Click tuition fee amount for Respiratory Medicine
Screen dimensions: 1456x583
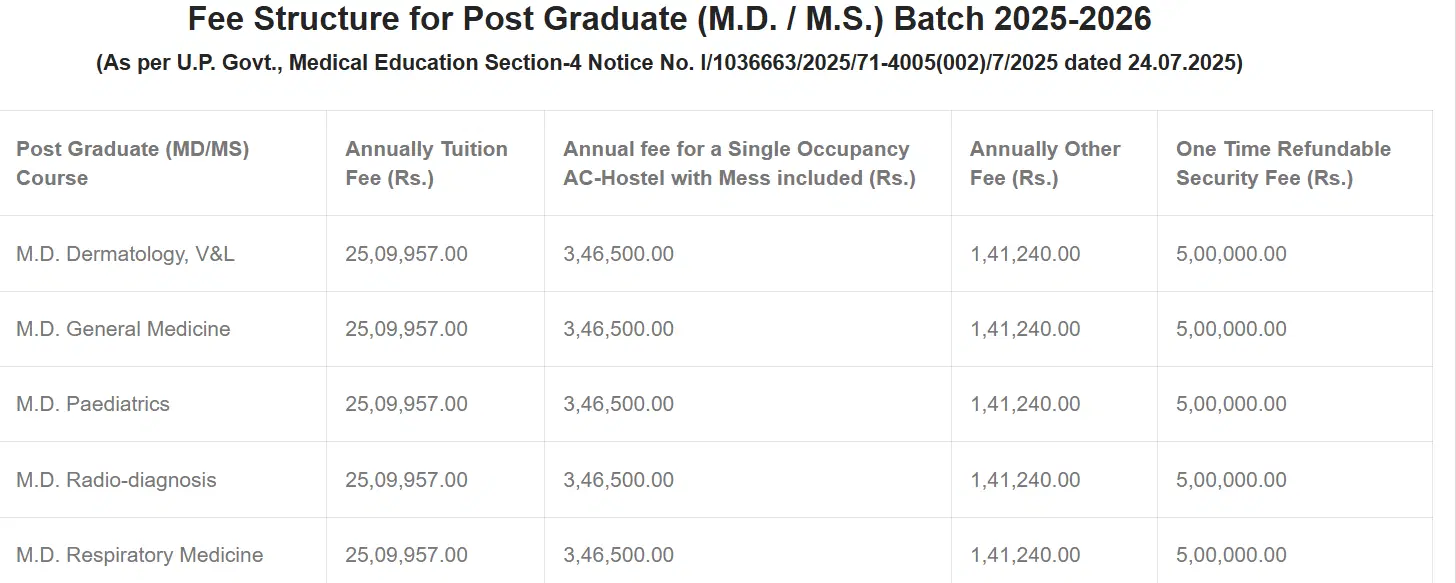406,555
